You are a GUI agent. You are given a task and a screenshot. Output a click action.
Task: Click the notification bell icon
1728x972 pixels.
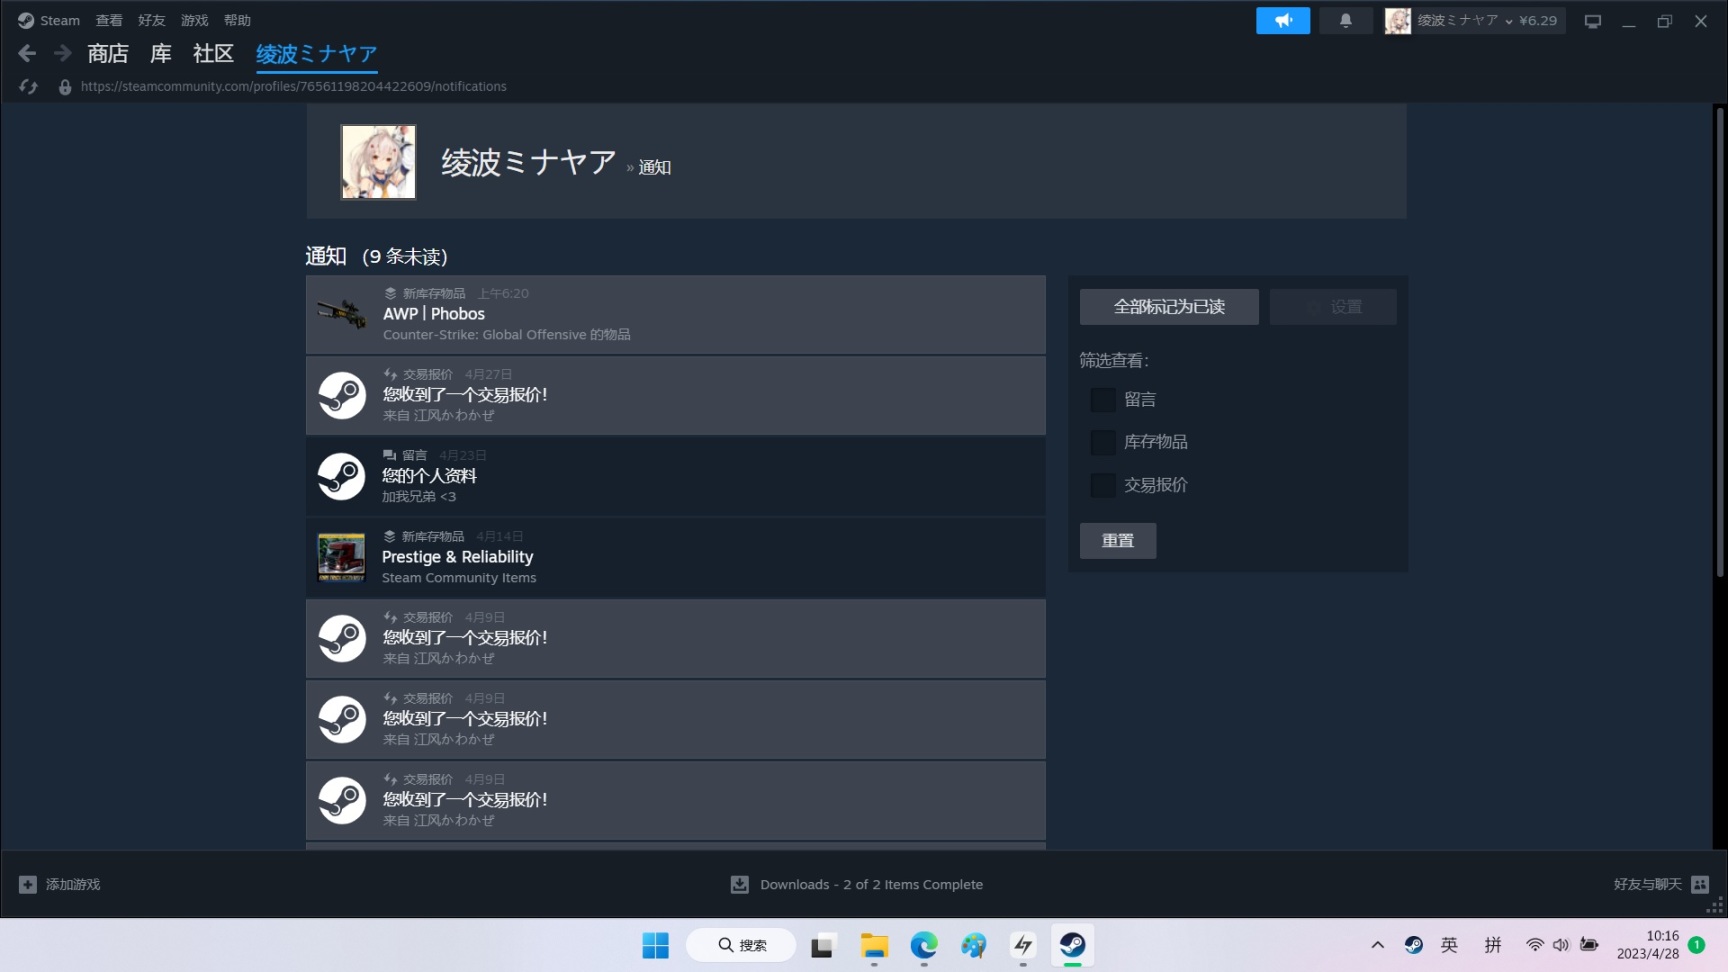coord(1345,20)
